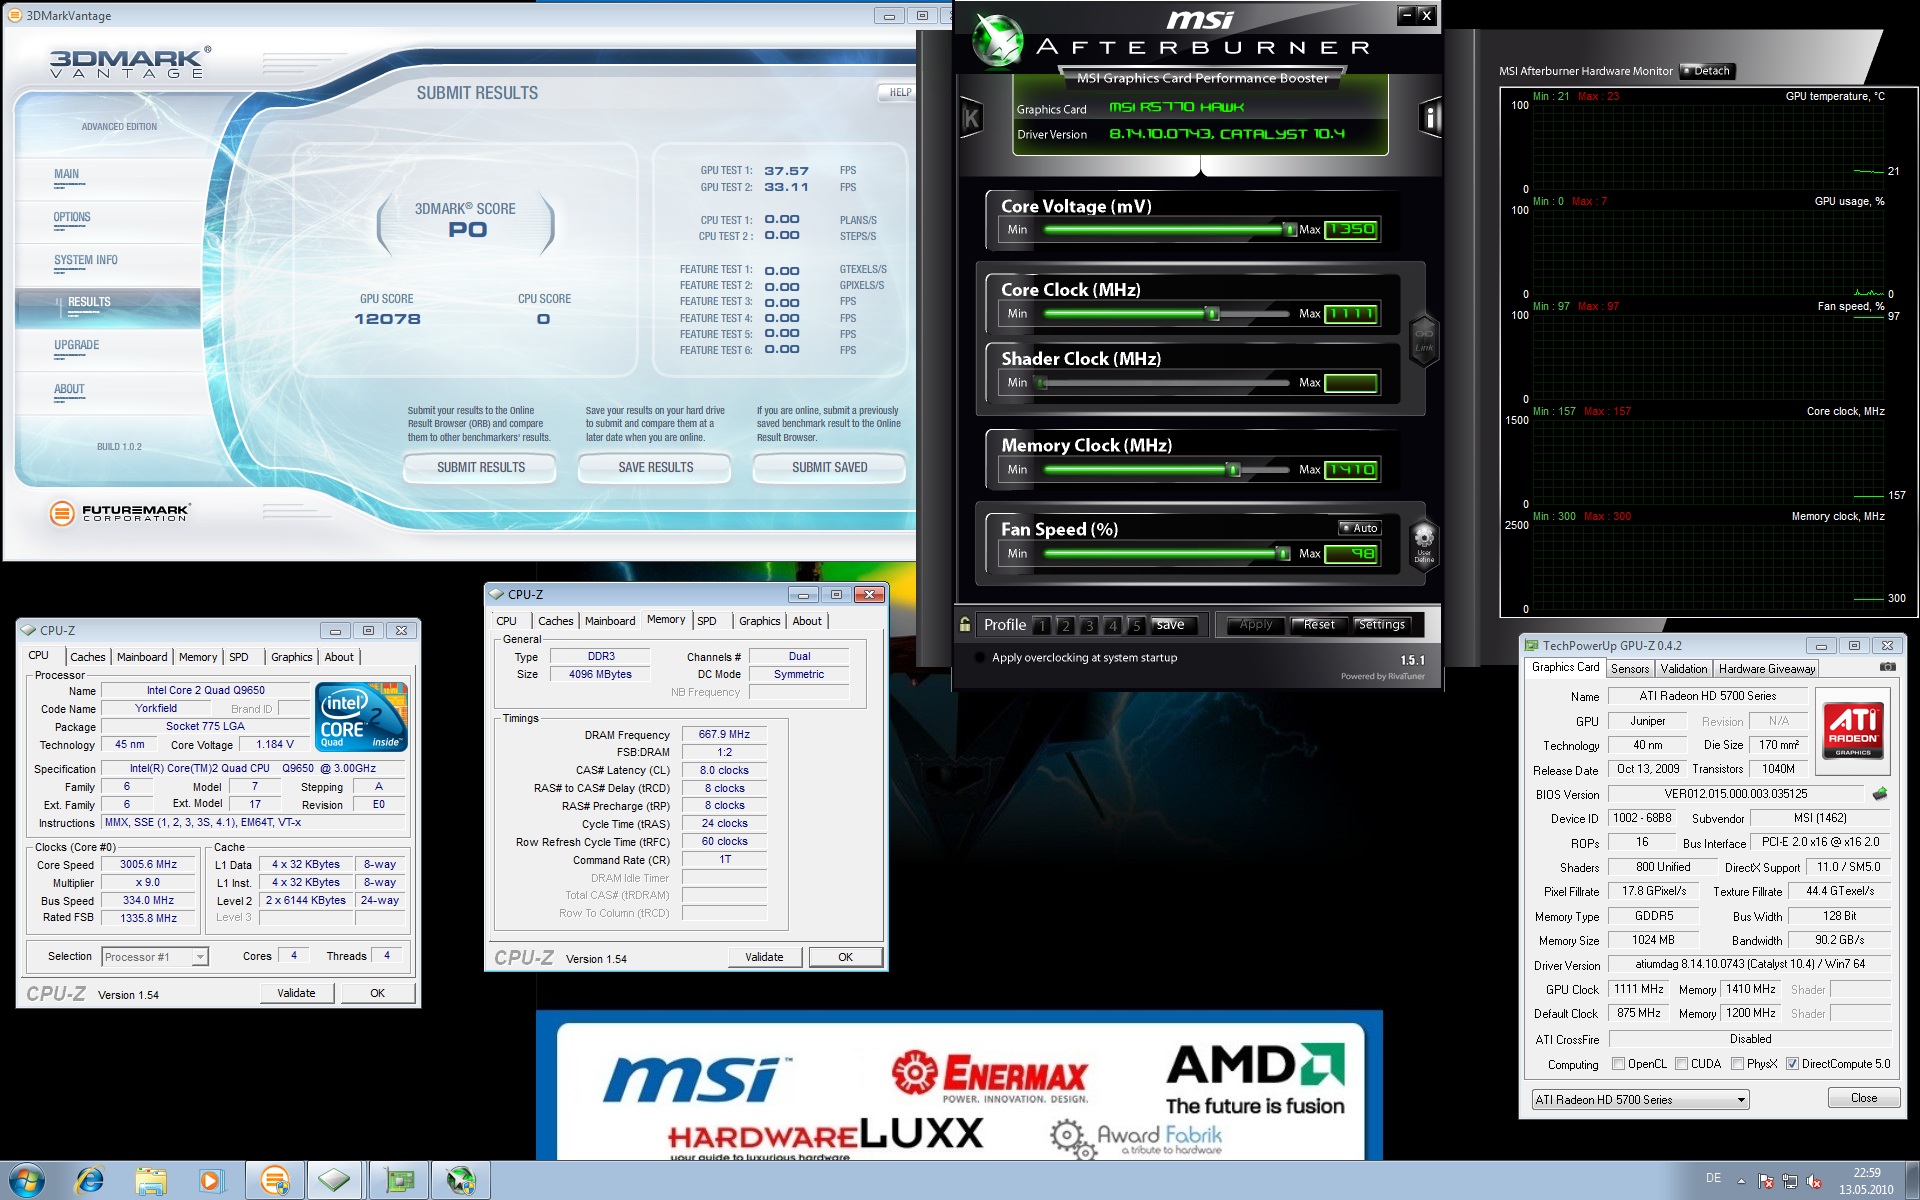Switch to CPU-Z taskbar icon

tap(335, 1181)
